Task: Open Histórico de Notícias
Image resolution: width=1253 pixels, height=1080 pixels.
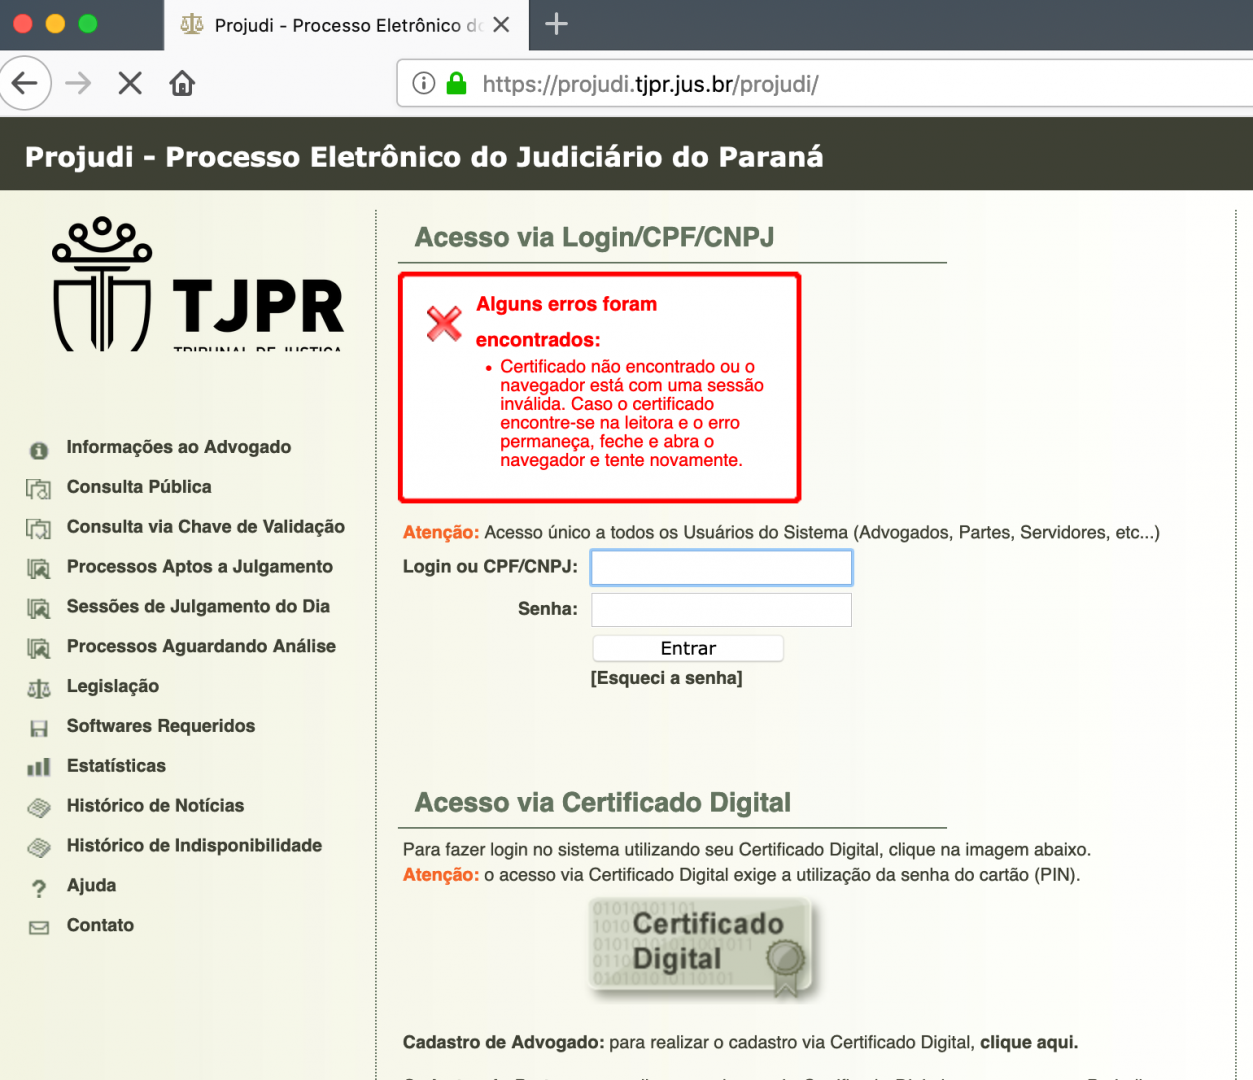Action: [155, 807]
